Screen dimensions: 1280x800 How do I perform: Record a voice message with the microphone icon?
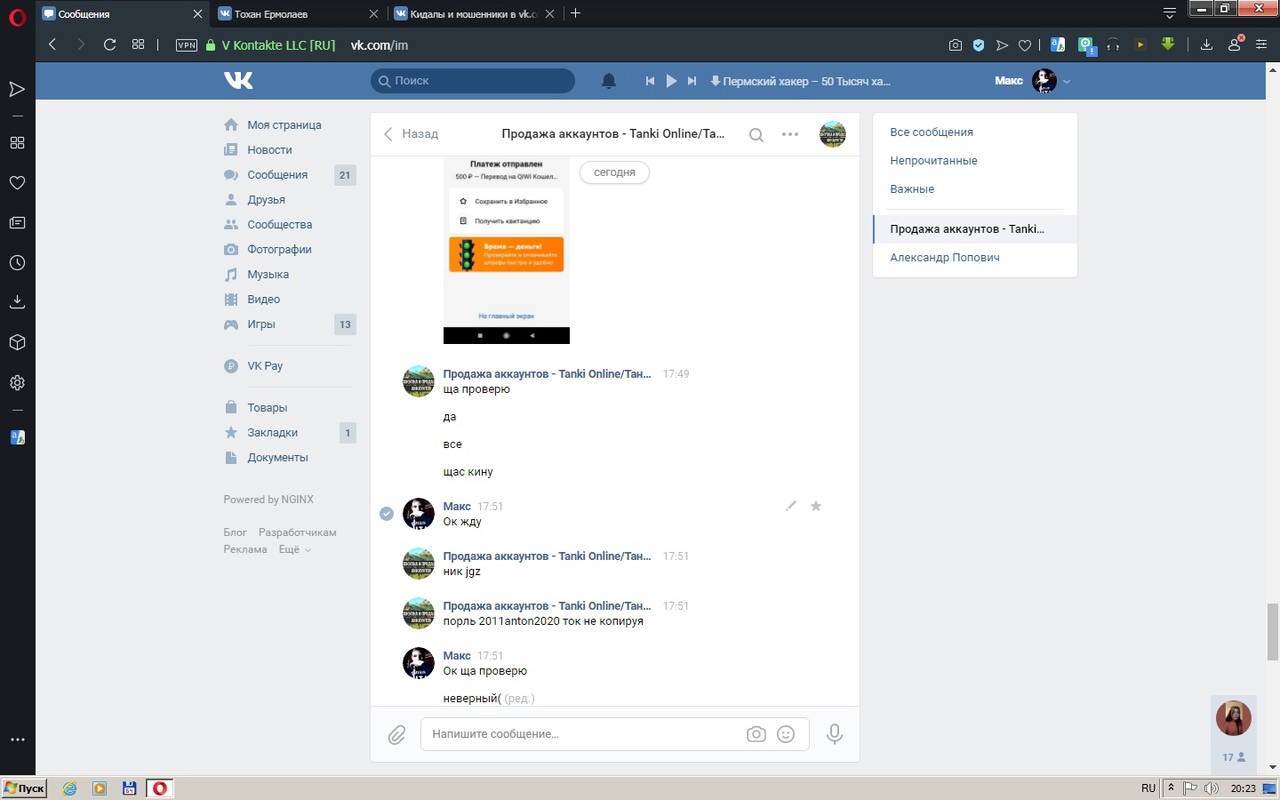[x=834, y=734]
